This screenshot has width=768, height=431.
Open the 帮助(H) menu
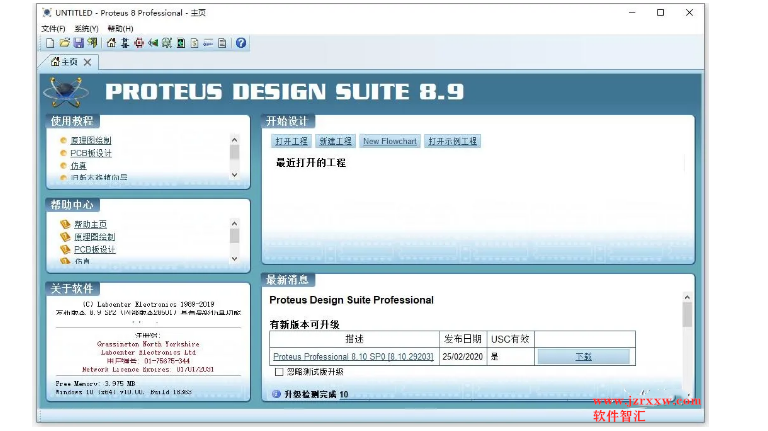(x=120, y=28)
